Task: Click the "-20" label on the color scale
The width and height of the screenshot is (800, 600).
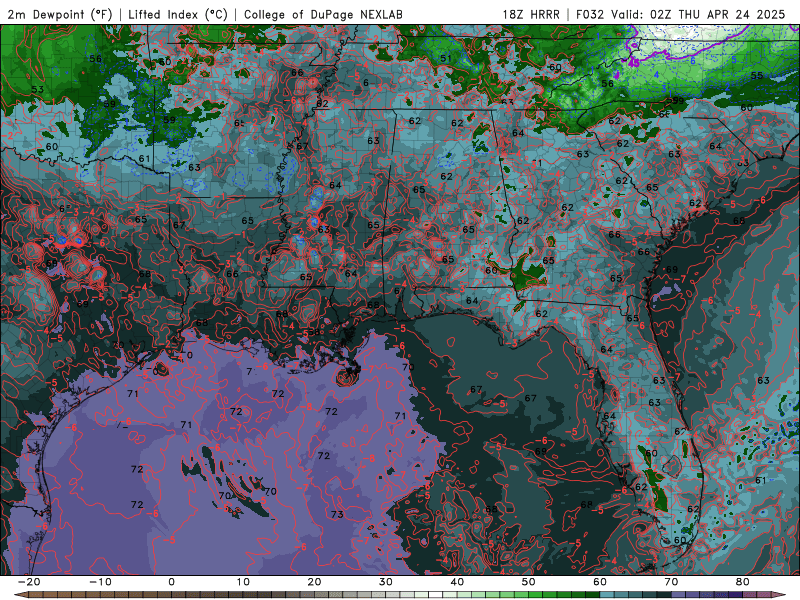Action: [29, 582]
